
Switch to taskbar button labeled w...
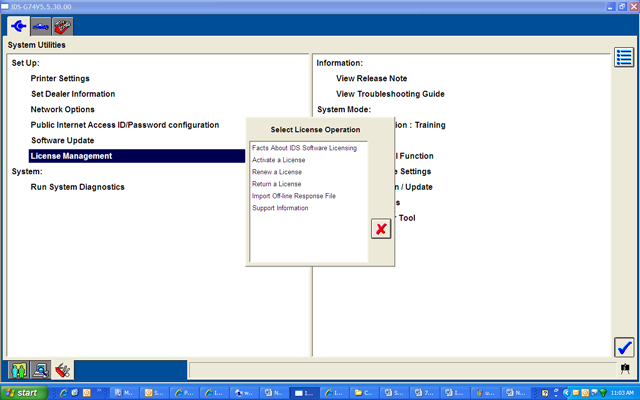(x=244, y=393)
